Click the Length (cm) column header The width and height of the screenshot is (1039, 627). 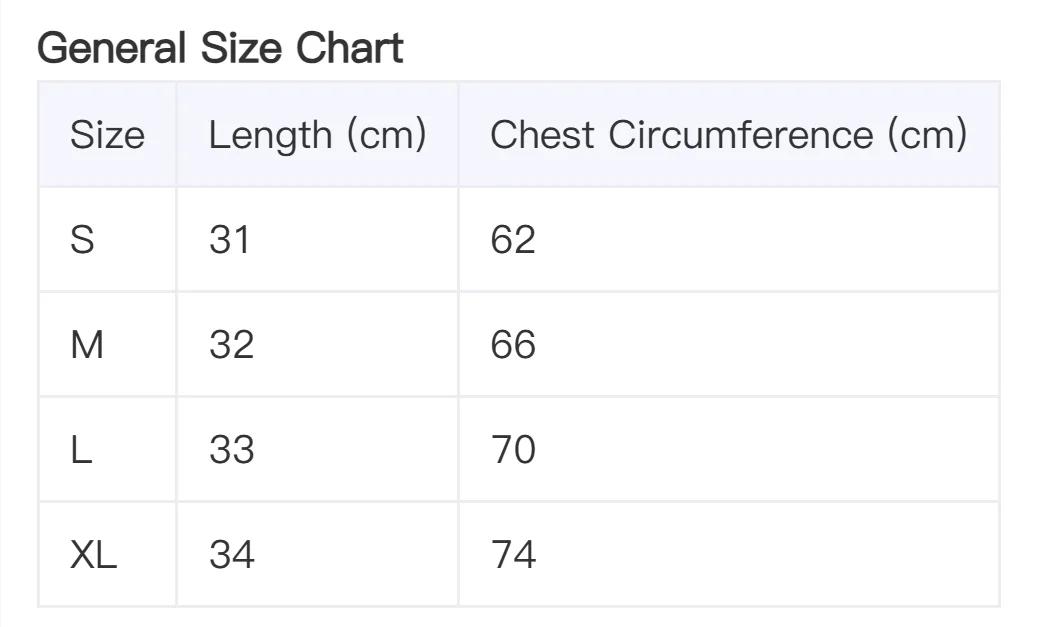pos(317,135)
